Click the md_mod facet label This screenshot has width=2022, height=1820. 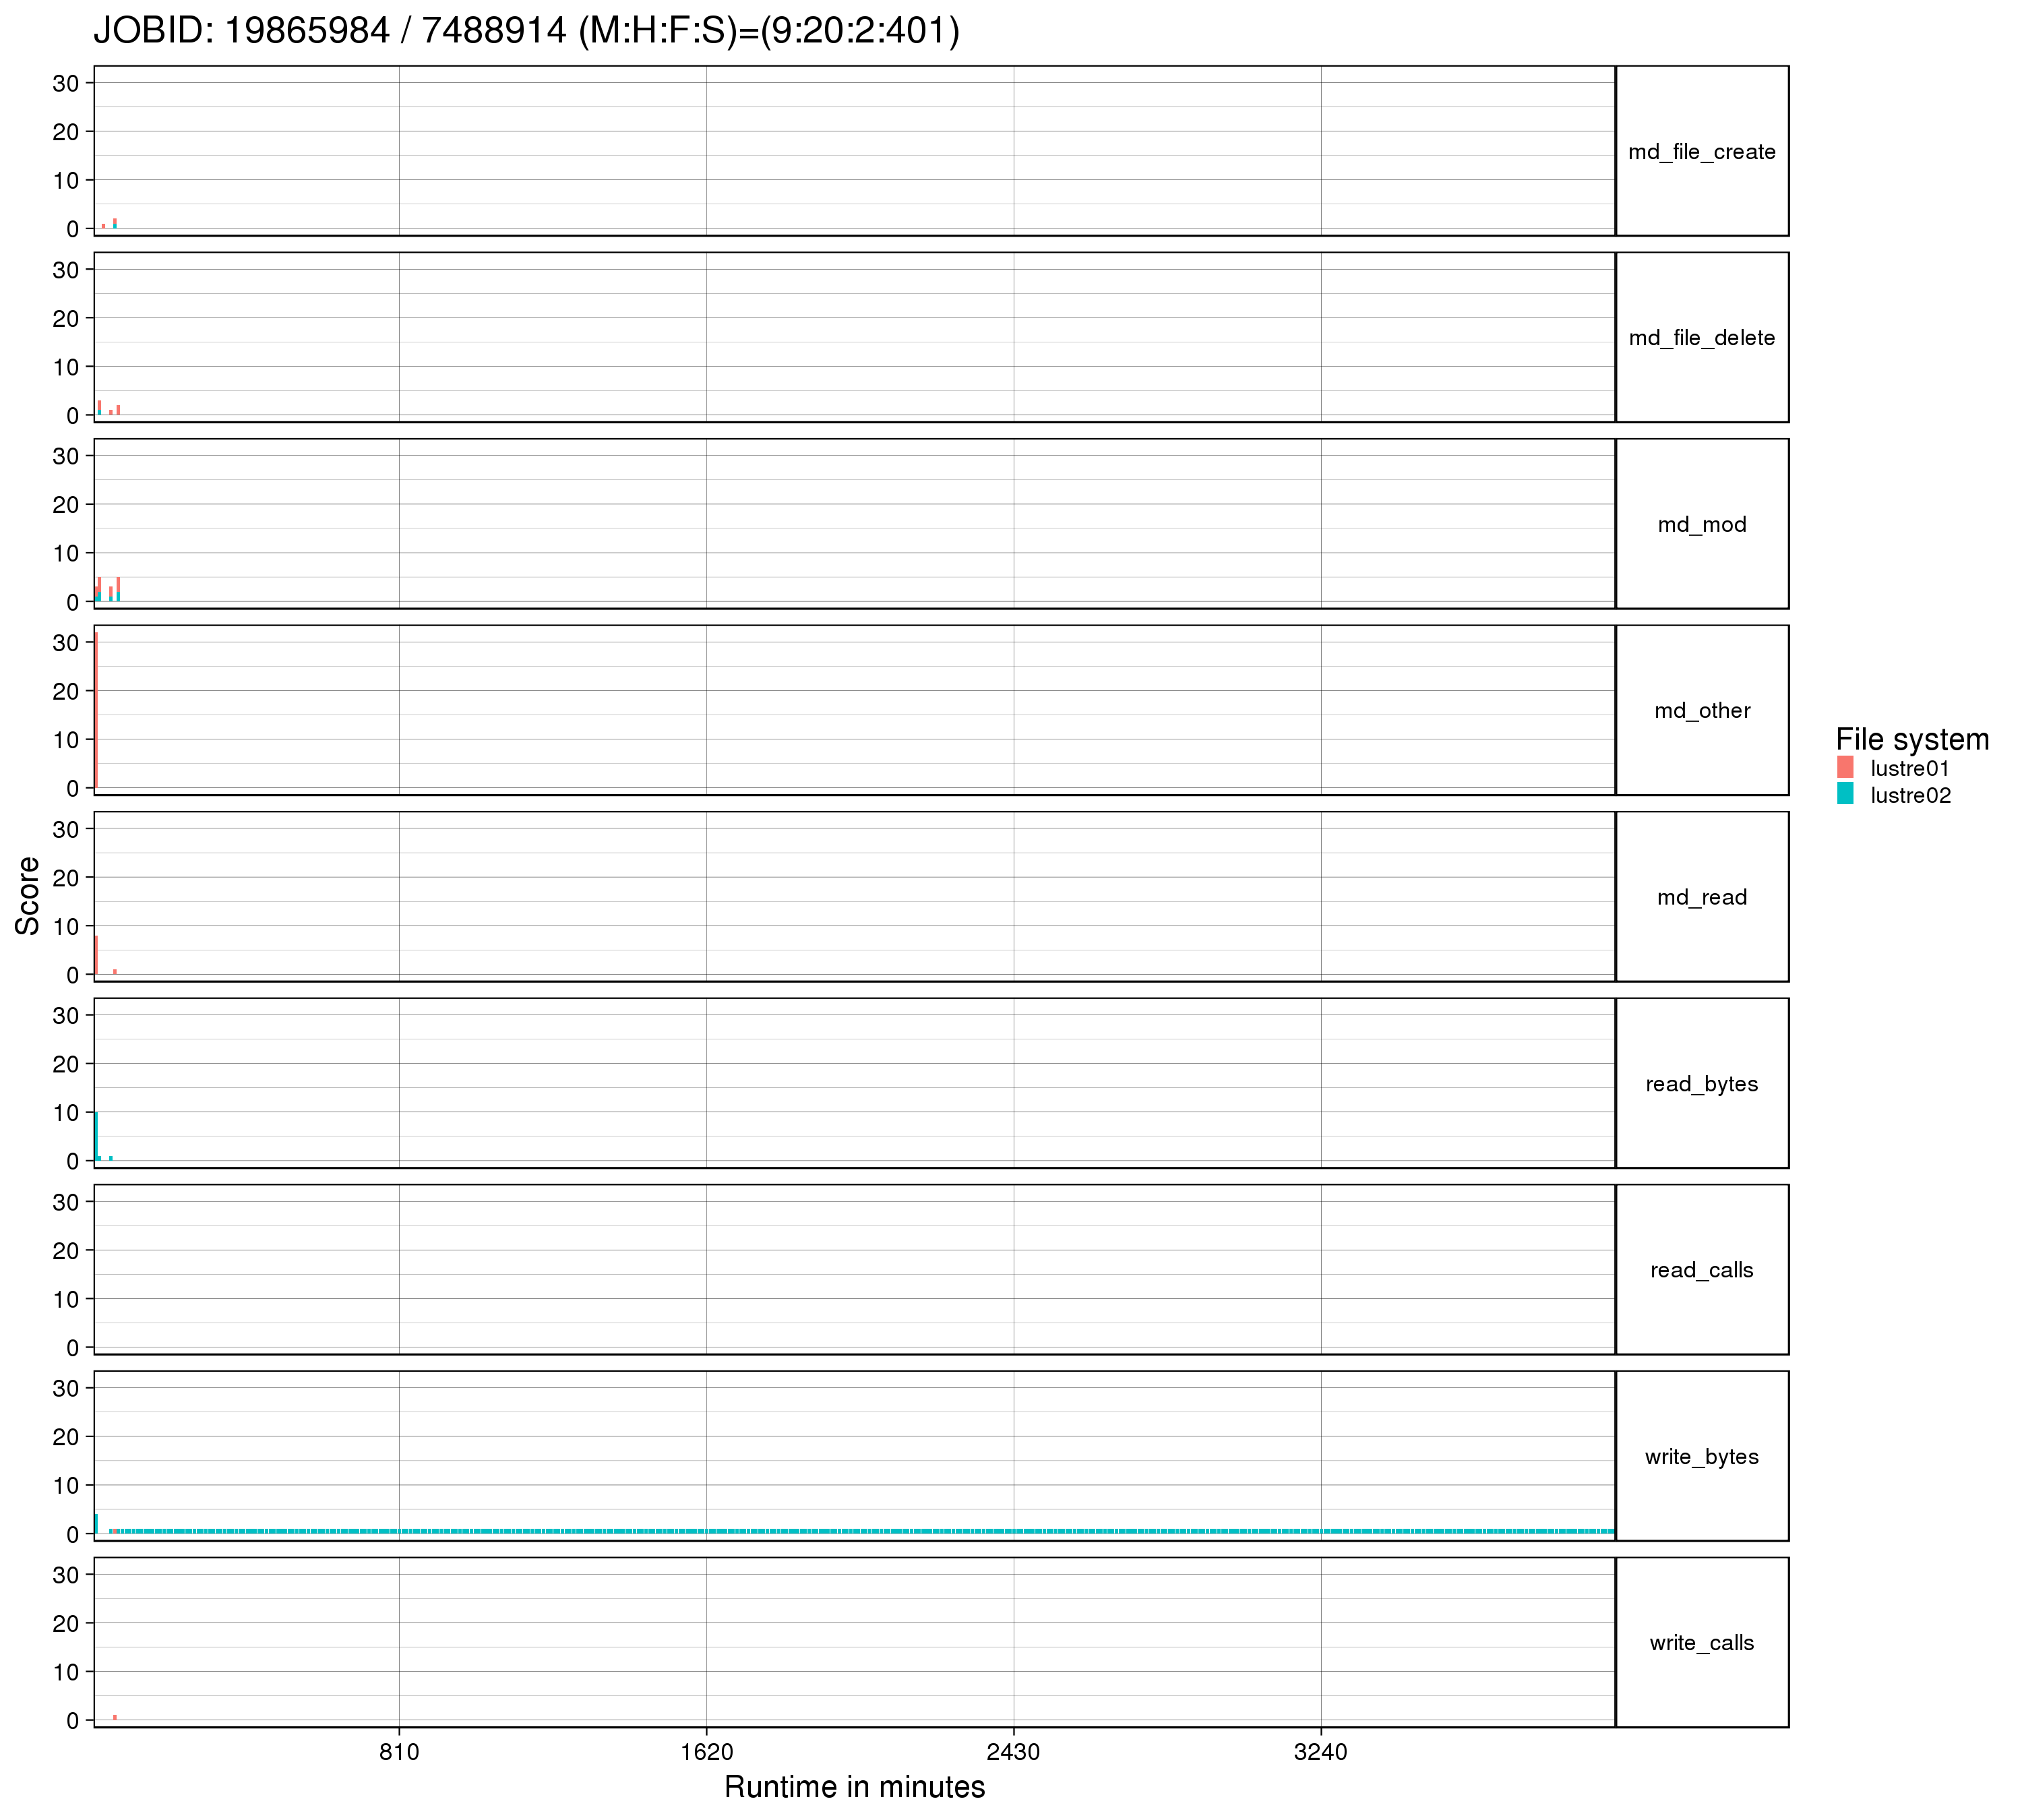coord(1701,524)
